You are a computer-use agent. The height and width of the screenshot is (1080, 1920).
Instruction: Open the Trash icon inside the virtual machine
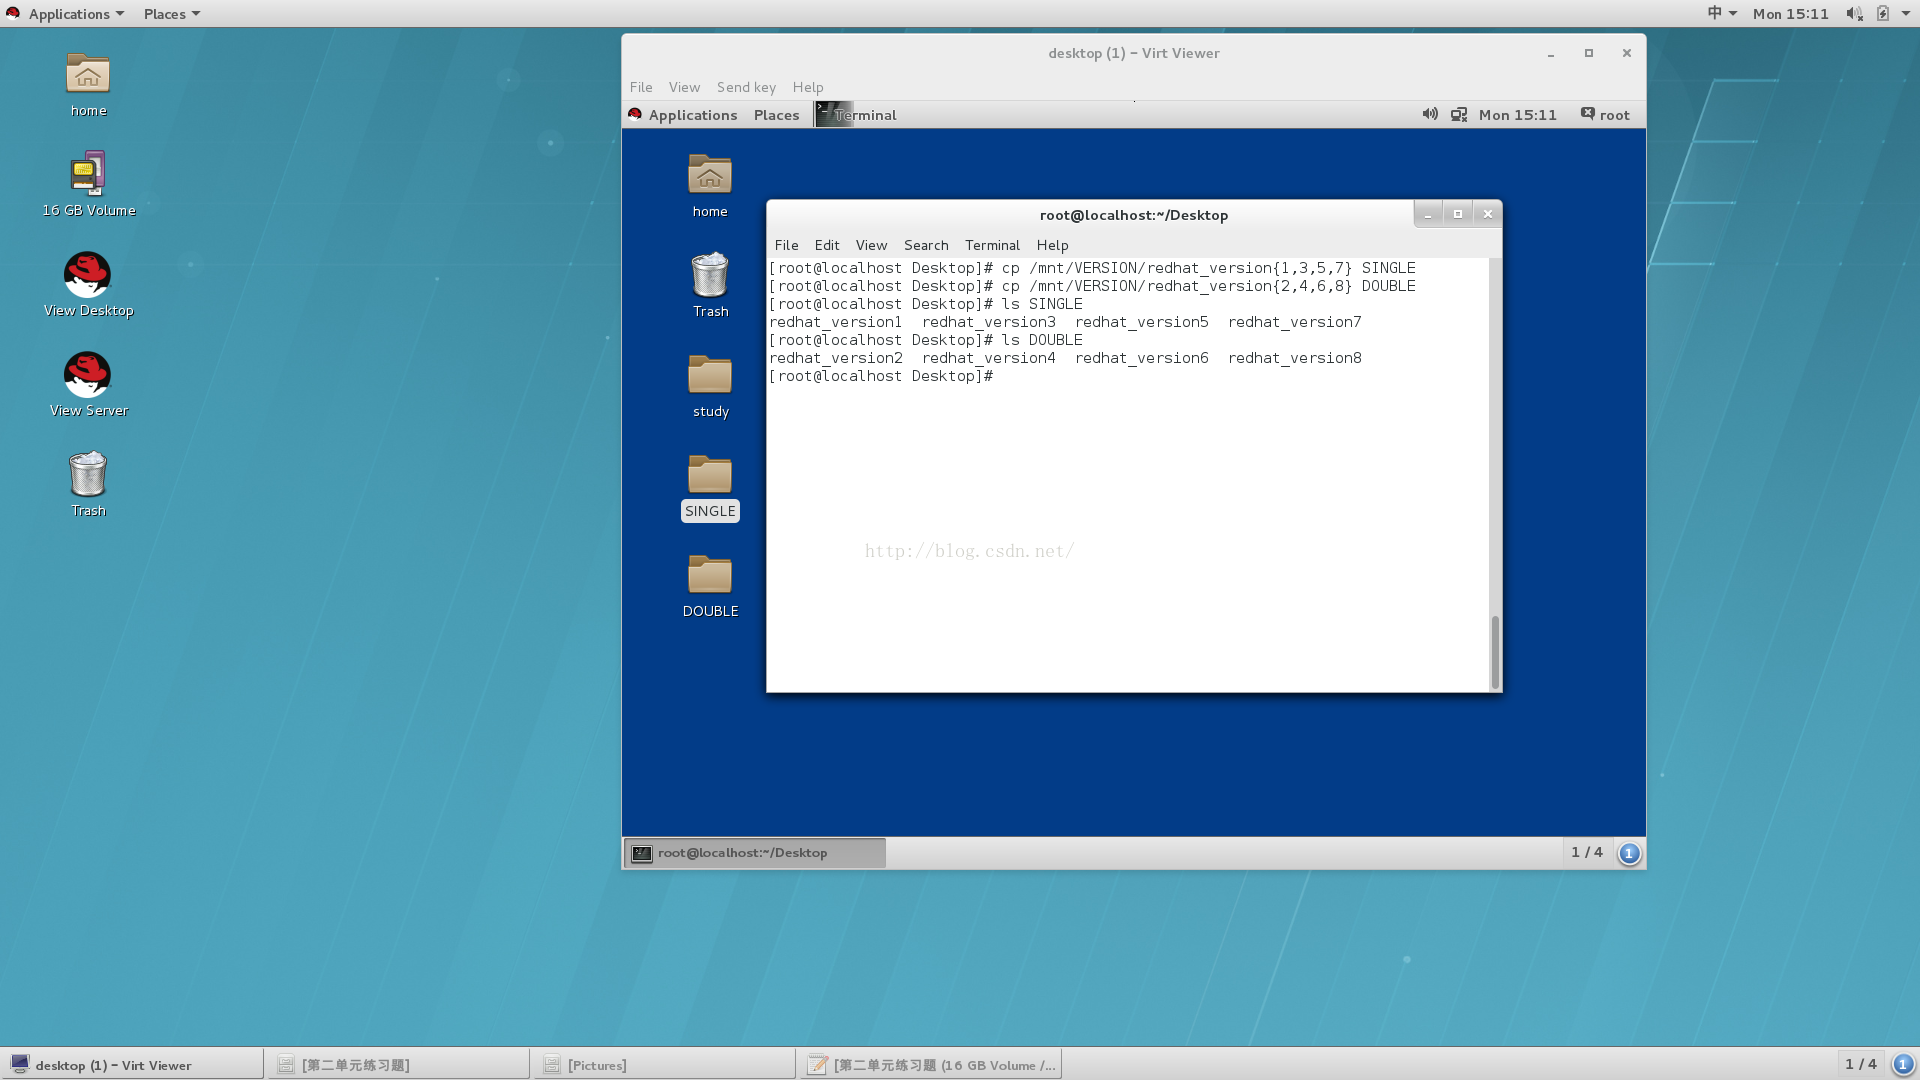[x=710, y=276]
